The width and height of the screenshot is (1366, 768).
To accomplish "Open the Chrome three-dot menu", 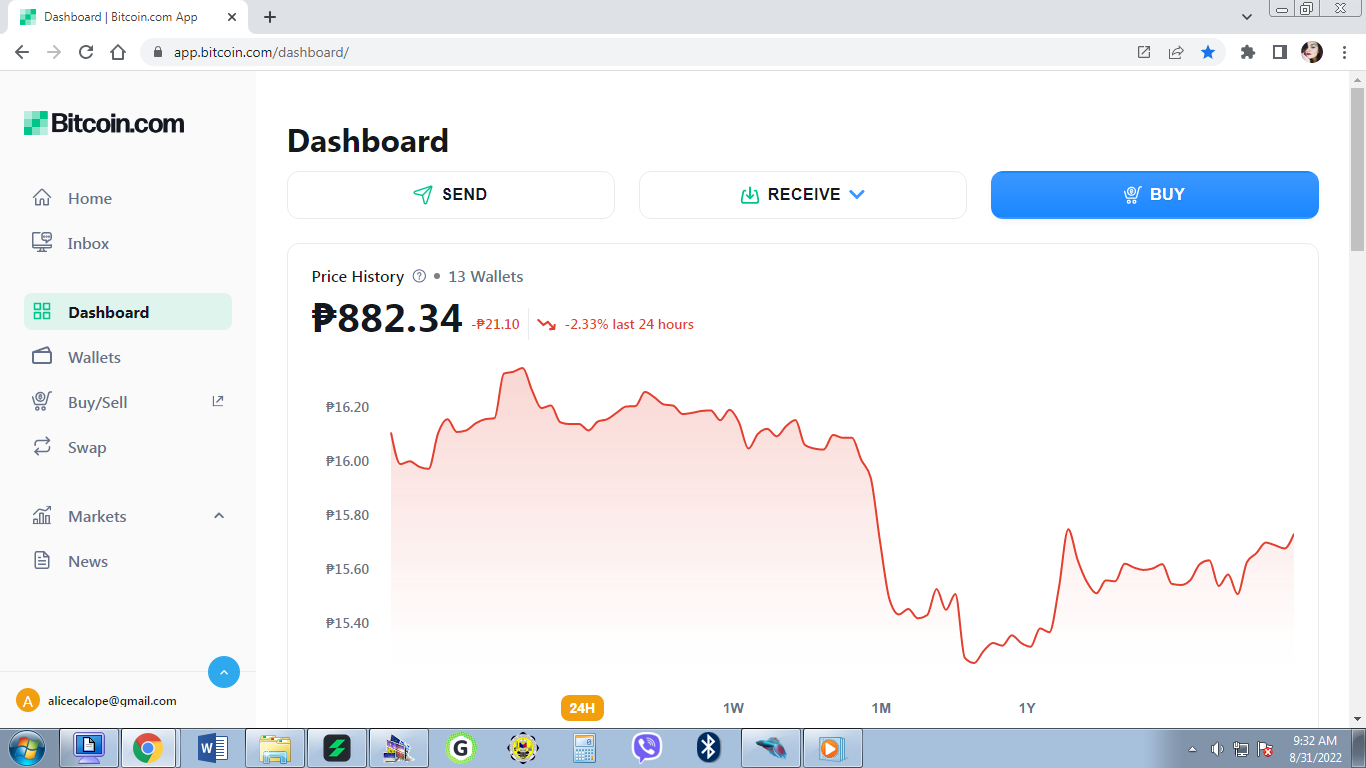I will pos(1345,52).
